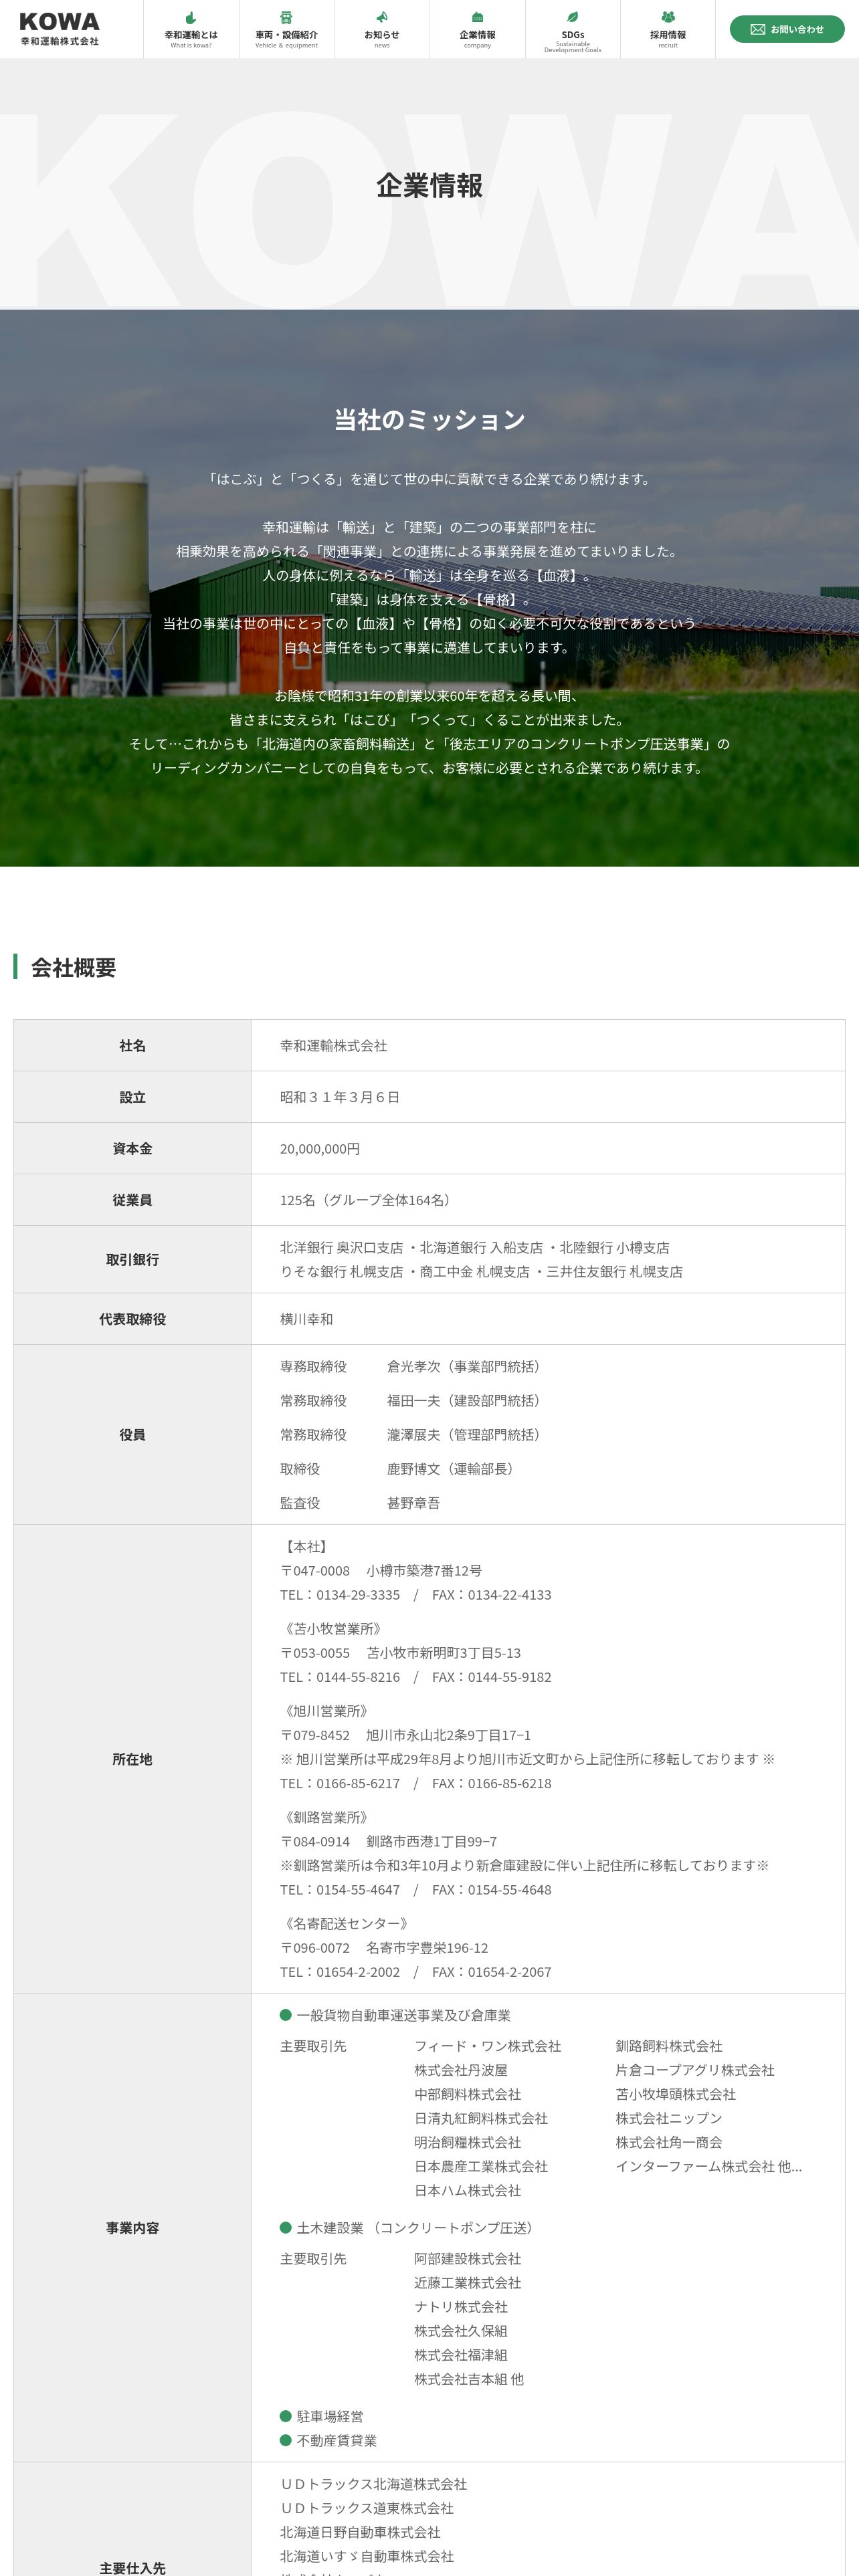
Task: Click the 設立 row label
Action: click(132, 1097)
